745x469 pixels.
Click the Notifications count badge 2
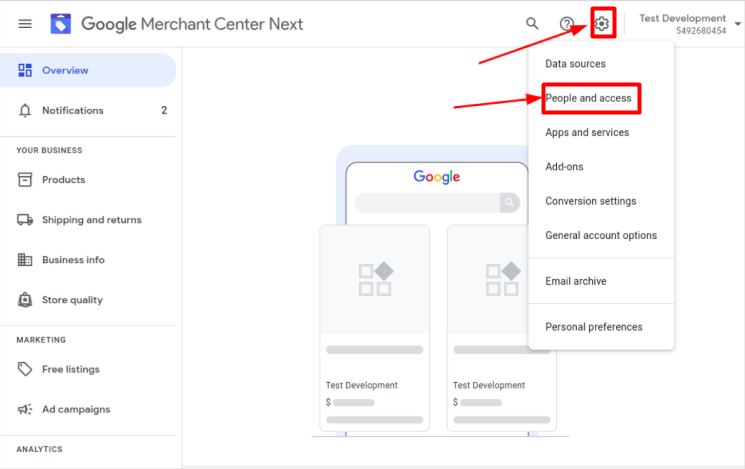pos(164,110)
